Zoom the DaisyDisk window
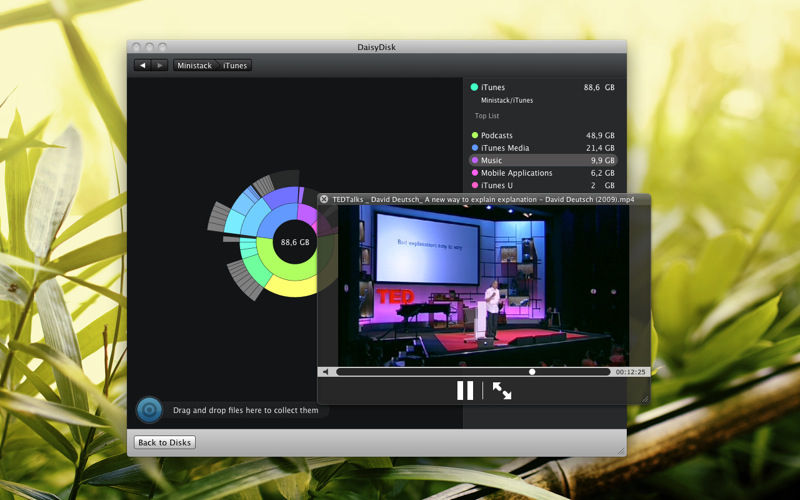 pos(162,47)
